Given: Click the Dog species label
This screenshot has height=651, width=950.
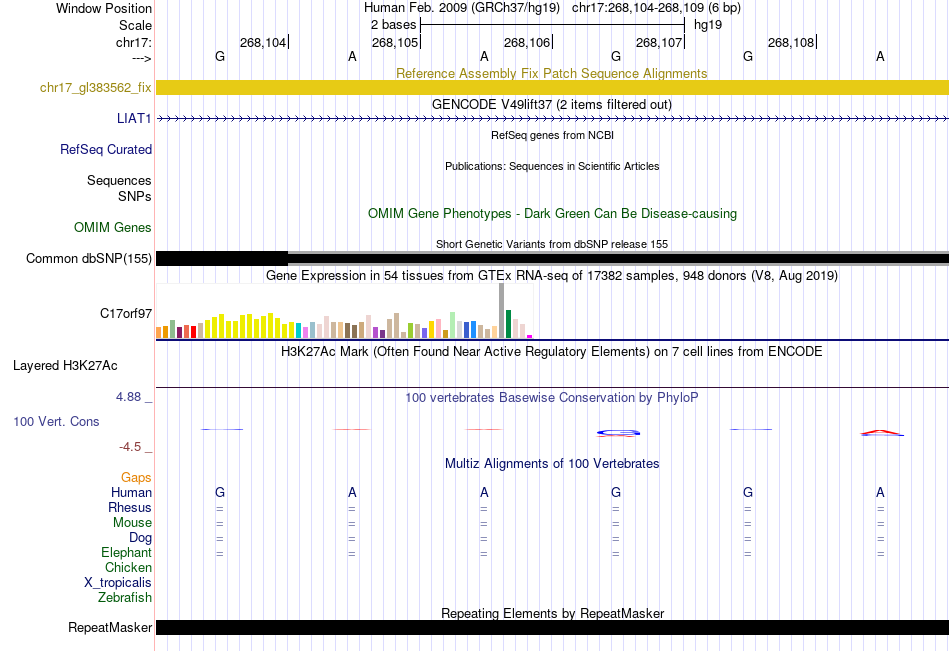Looking at the screenshot, I should tap(140, 538).
